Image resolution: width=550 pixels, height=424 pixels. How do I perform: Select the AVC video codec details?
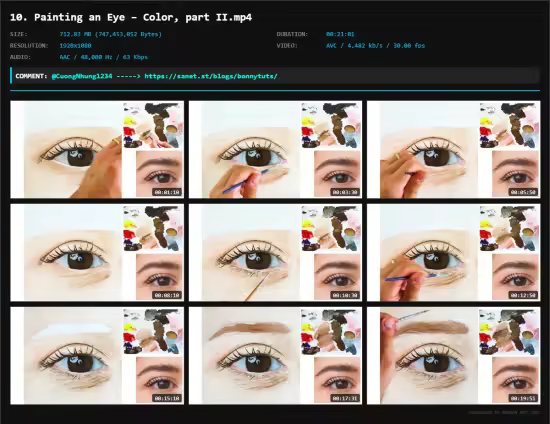pos(375,46)
